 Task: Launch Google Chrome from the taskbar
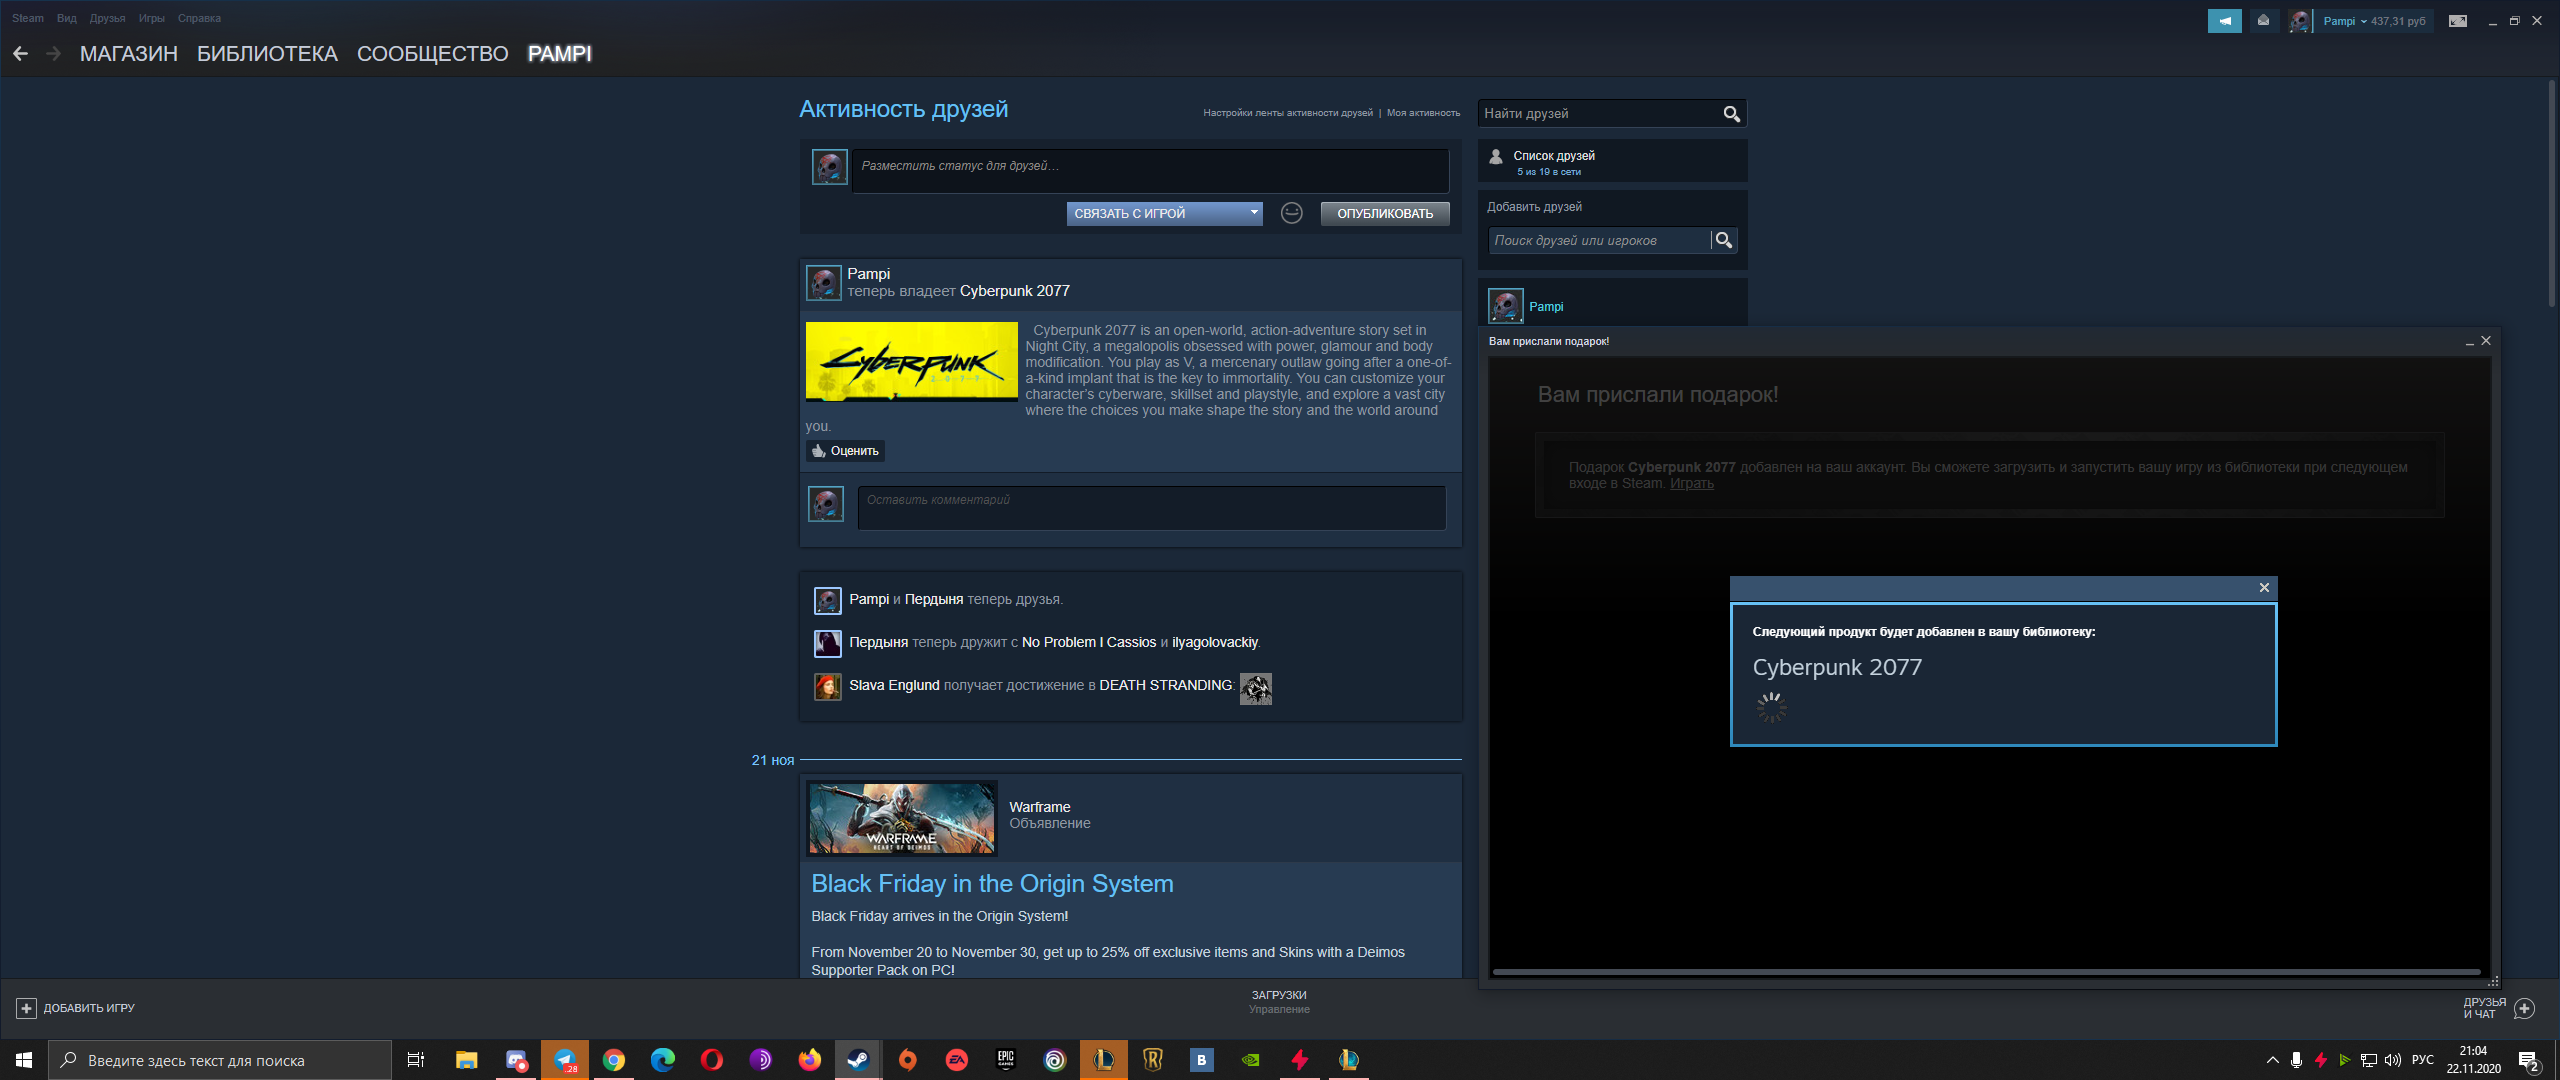click(614, 1060)
